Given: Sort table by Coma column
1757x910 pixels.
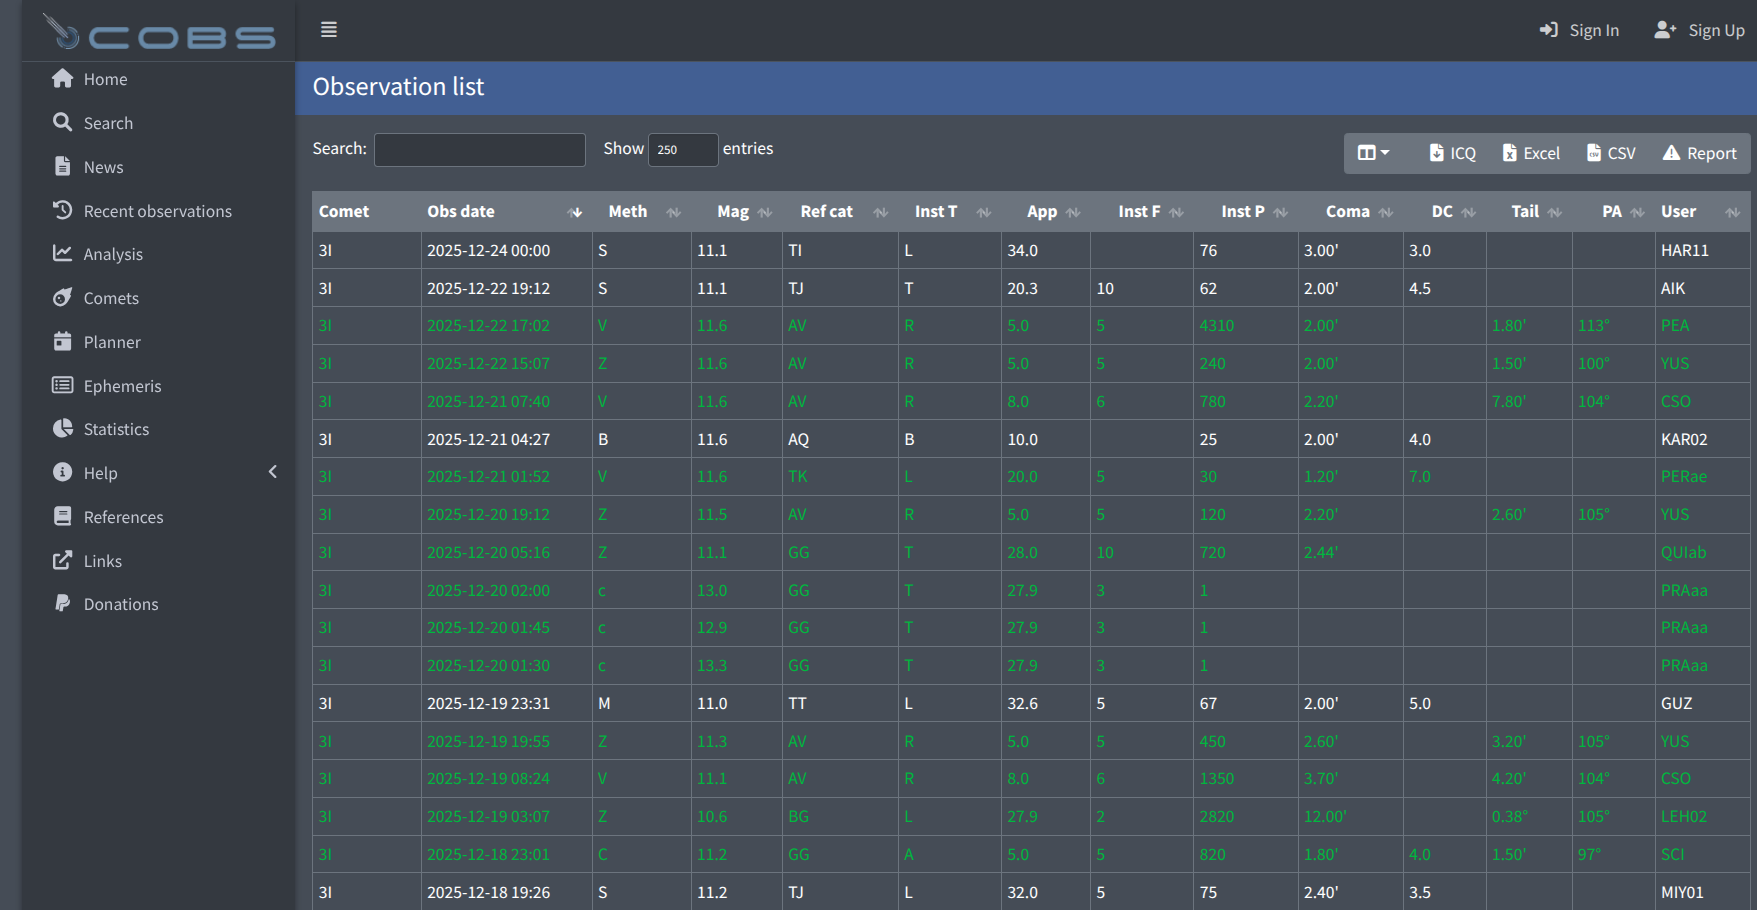Looking at the screenshot, I should [1350, 211].
